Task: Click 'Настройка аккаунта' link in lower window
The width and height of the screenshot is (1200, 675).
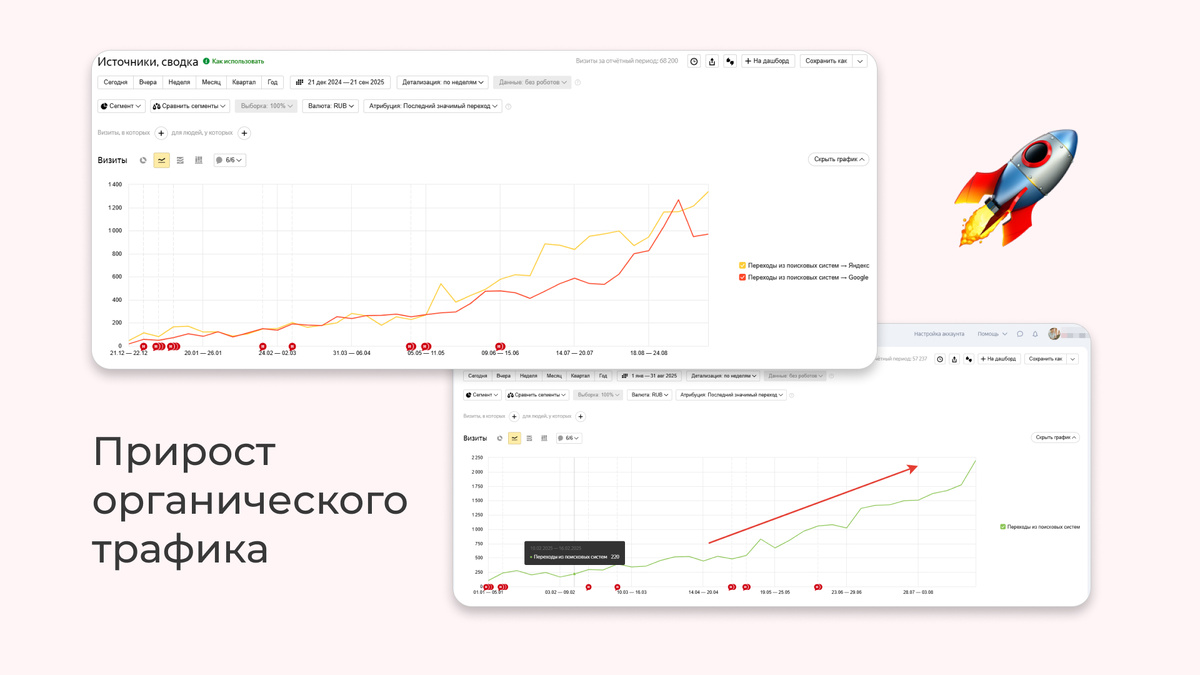Action: (940, 334)
